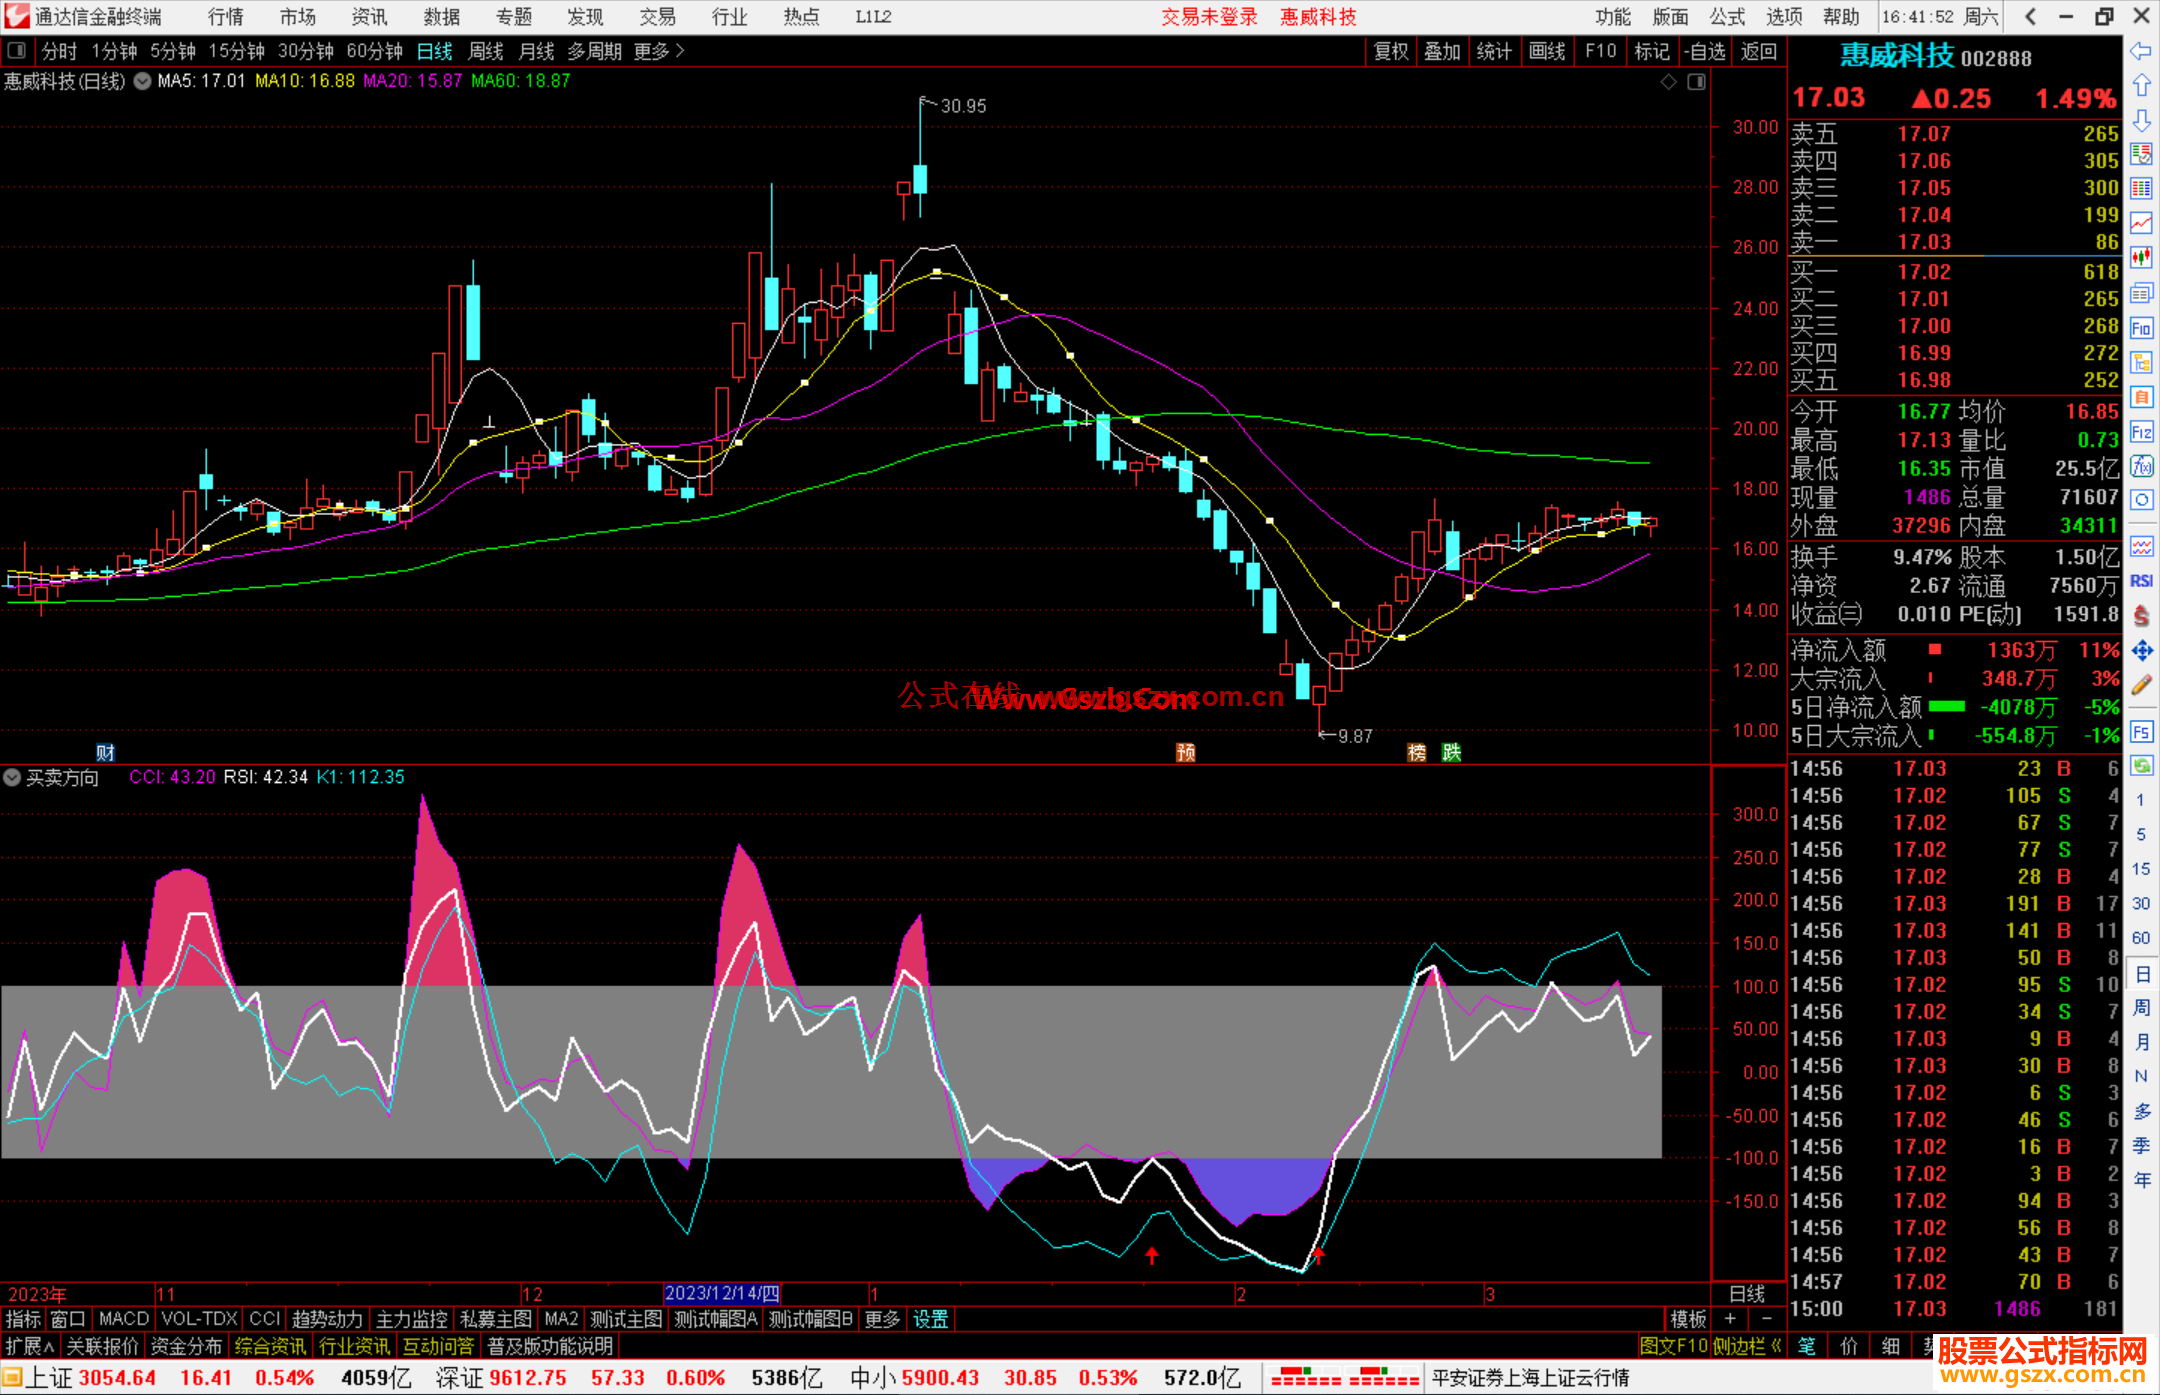Switch to the MACD indicator tab

(x=123, y=1319)
